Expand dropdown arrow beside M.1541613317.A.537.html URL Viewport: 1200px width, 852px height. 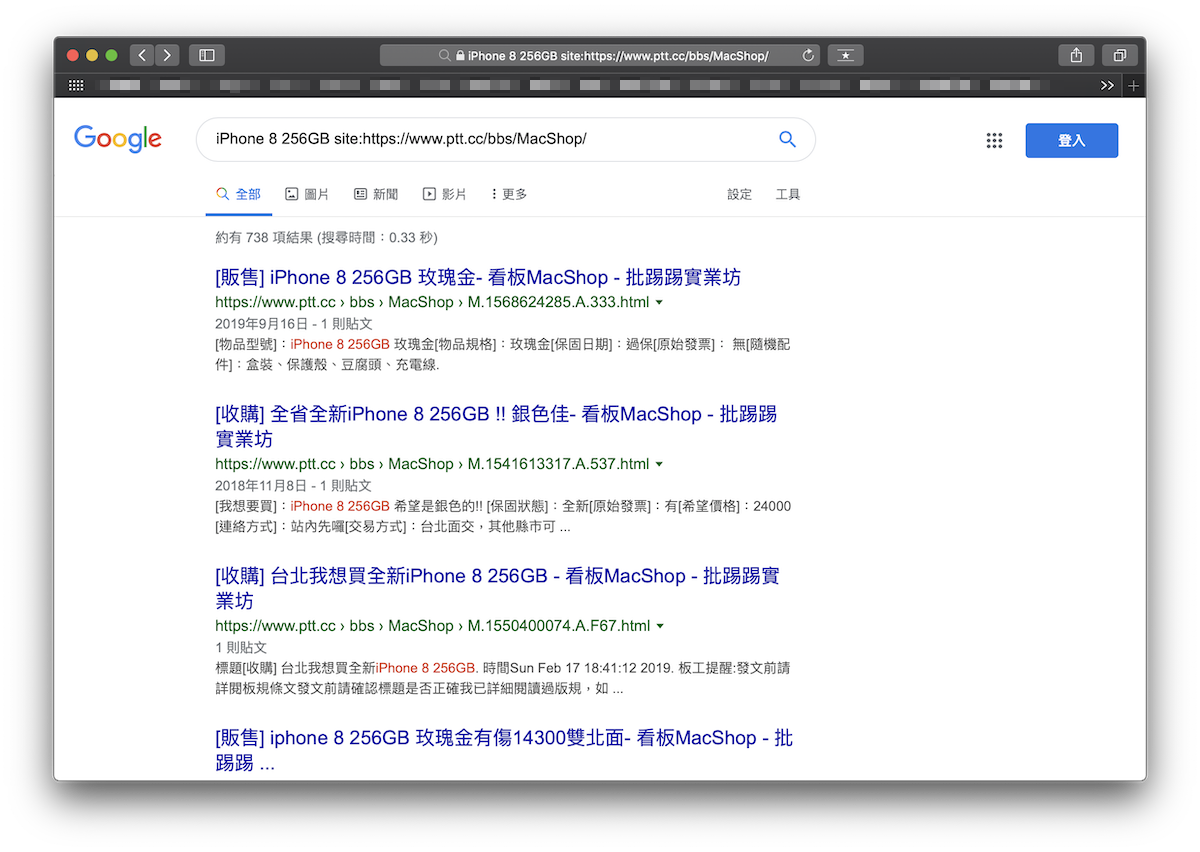tap(660, 464)
